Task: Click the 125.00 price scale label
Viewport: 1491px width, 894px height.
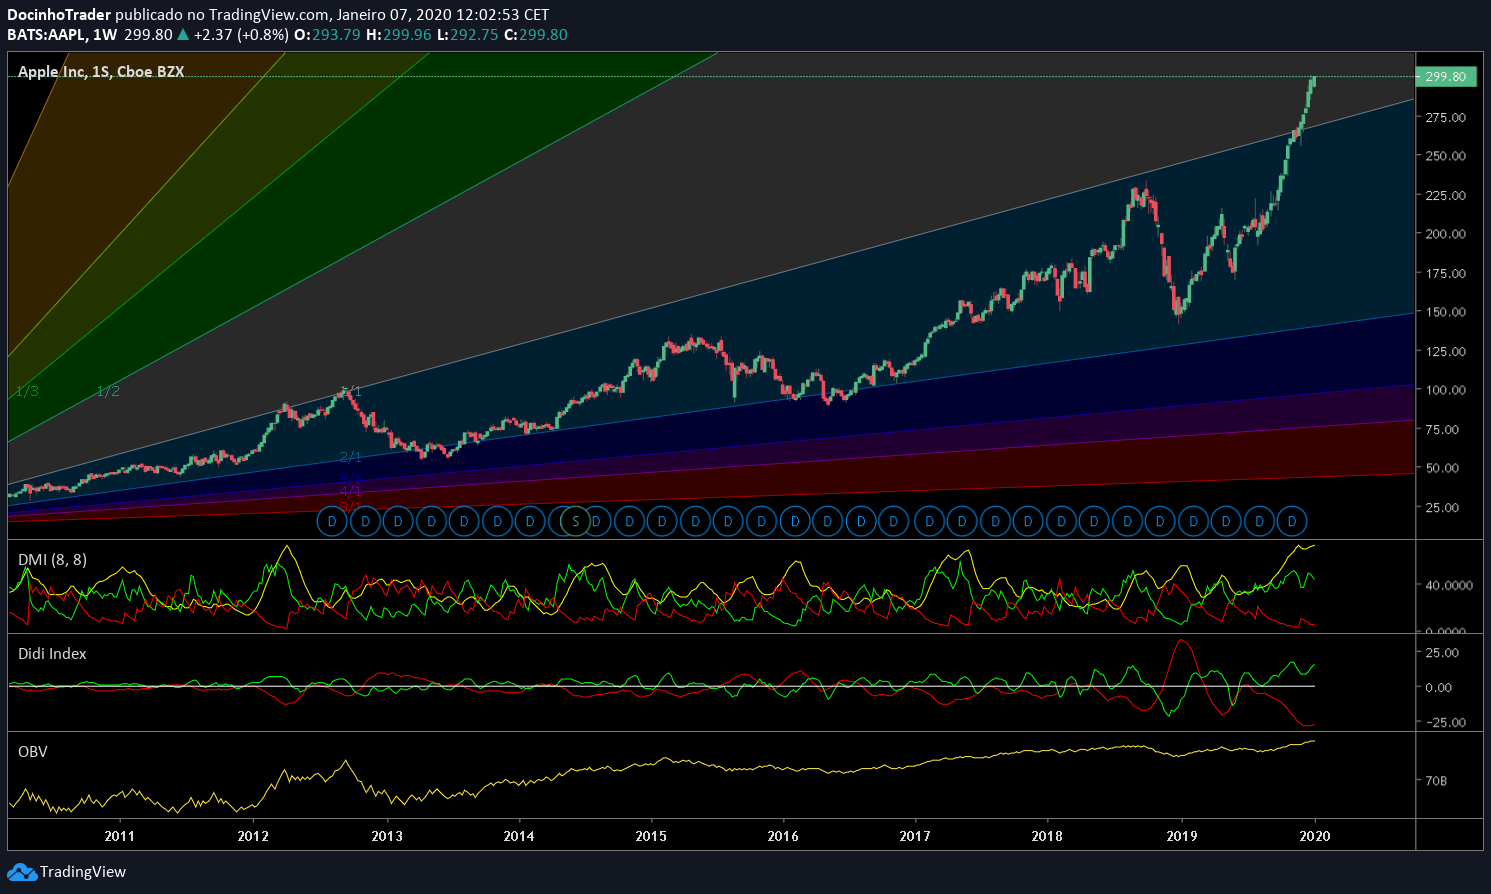Action: tap(1446, 352)
